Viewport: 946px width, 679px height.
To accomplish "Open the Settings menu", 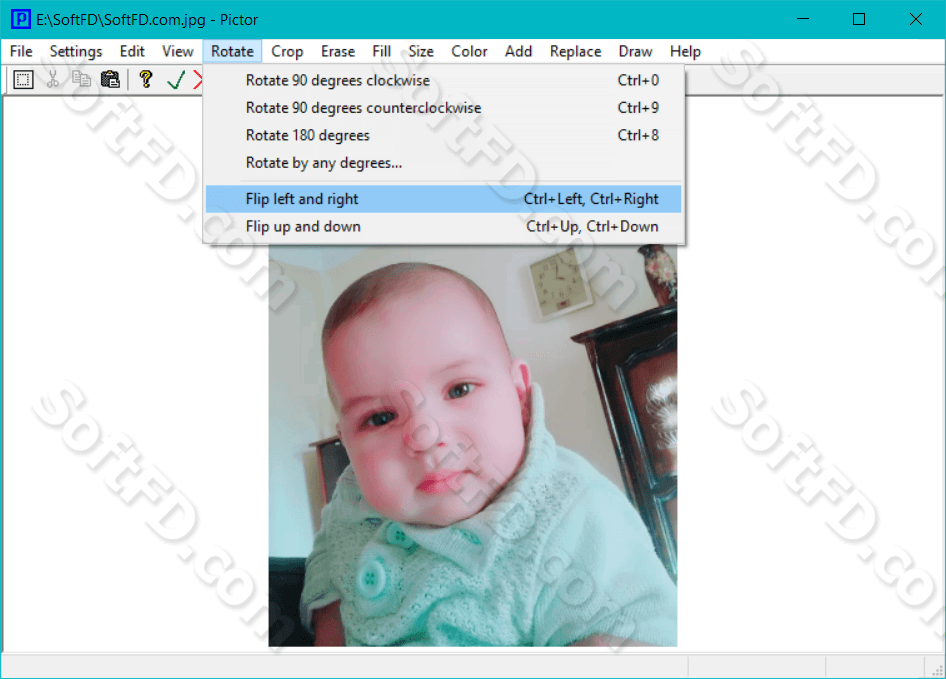I will click(76, 51).
